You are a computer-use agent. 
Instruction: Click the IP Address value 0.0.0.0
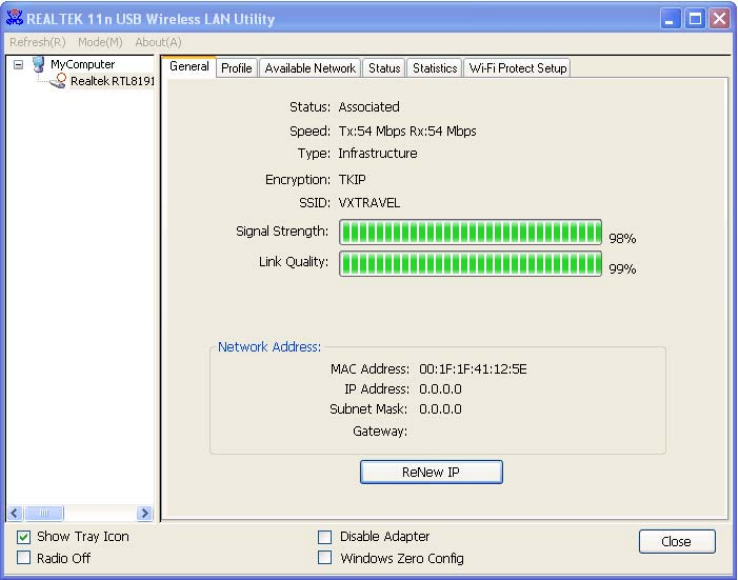click(441, 389)
